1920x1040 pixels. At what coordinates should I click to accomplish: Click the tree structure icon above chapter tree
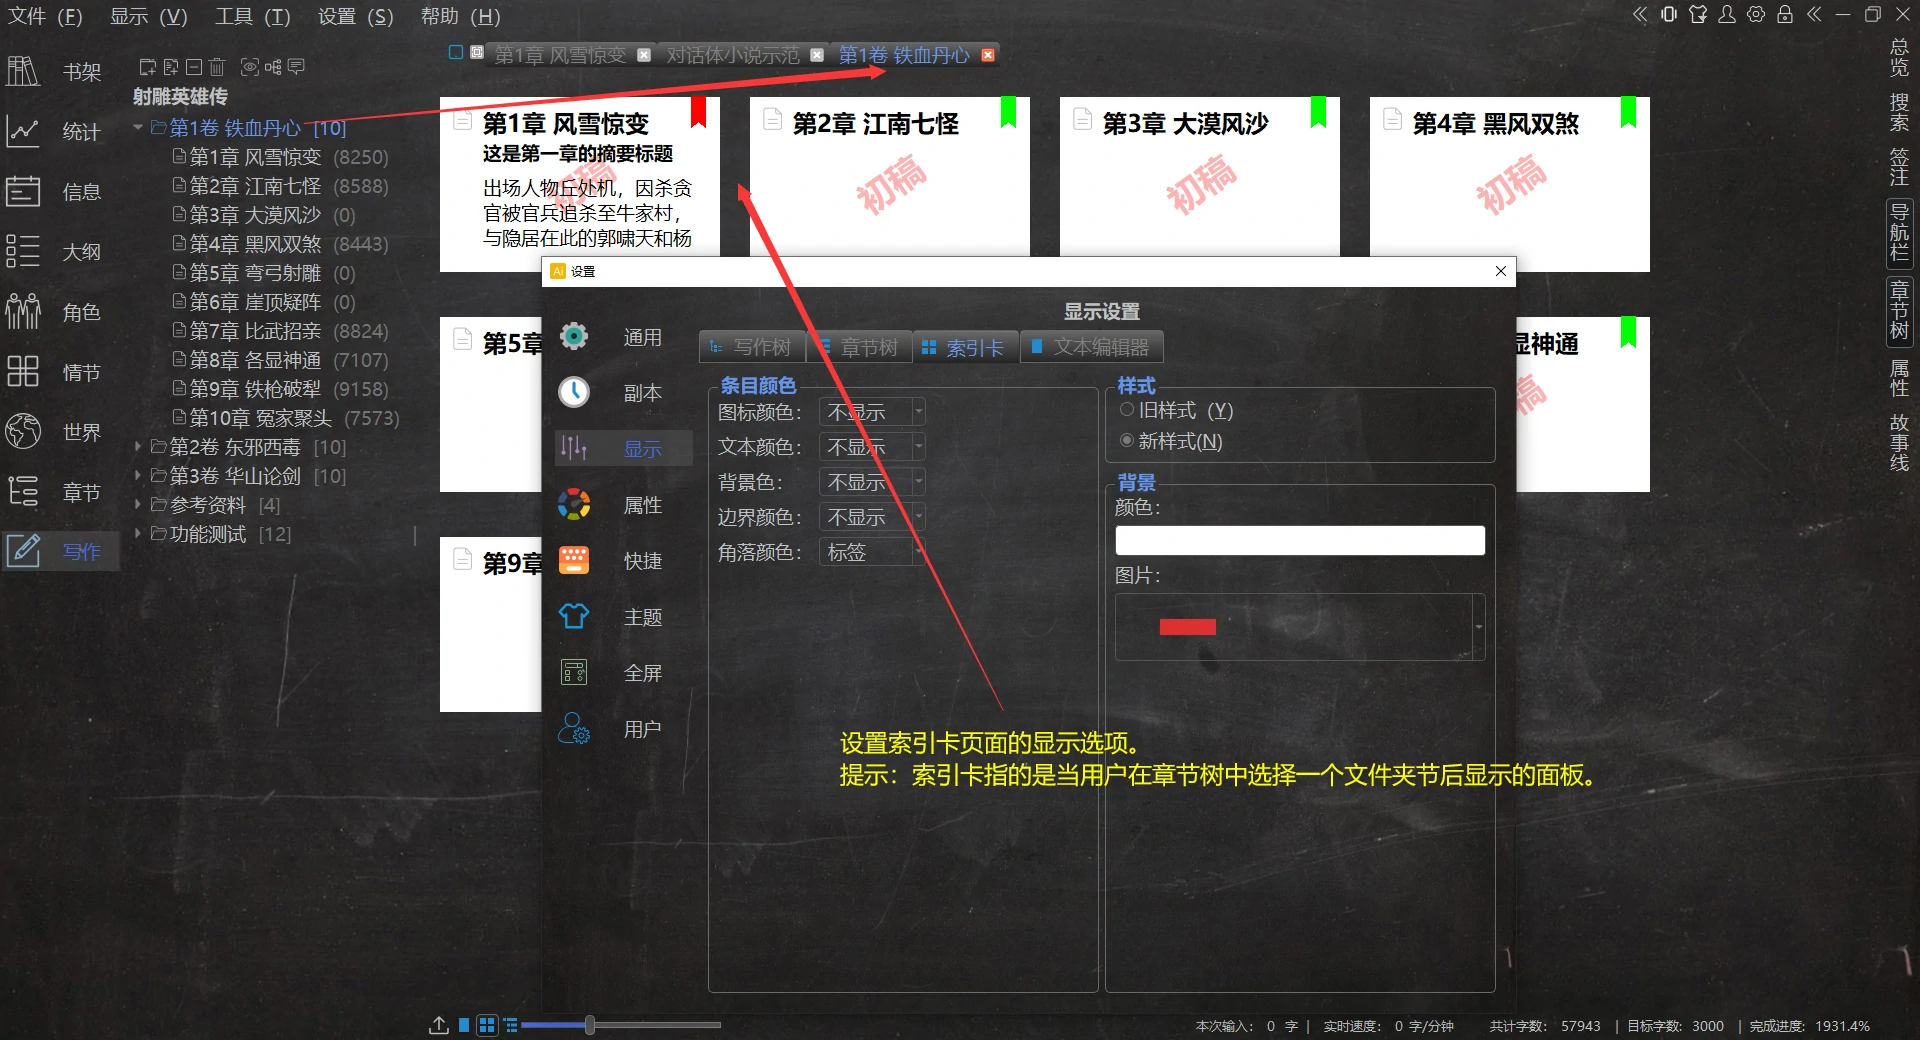[x=273, y=67]
